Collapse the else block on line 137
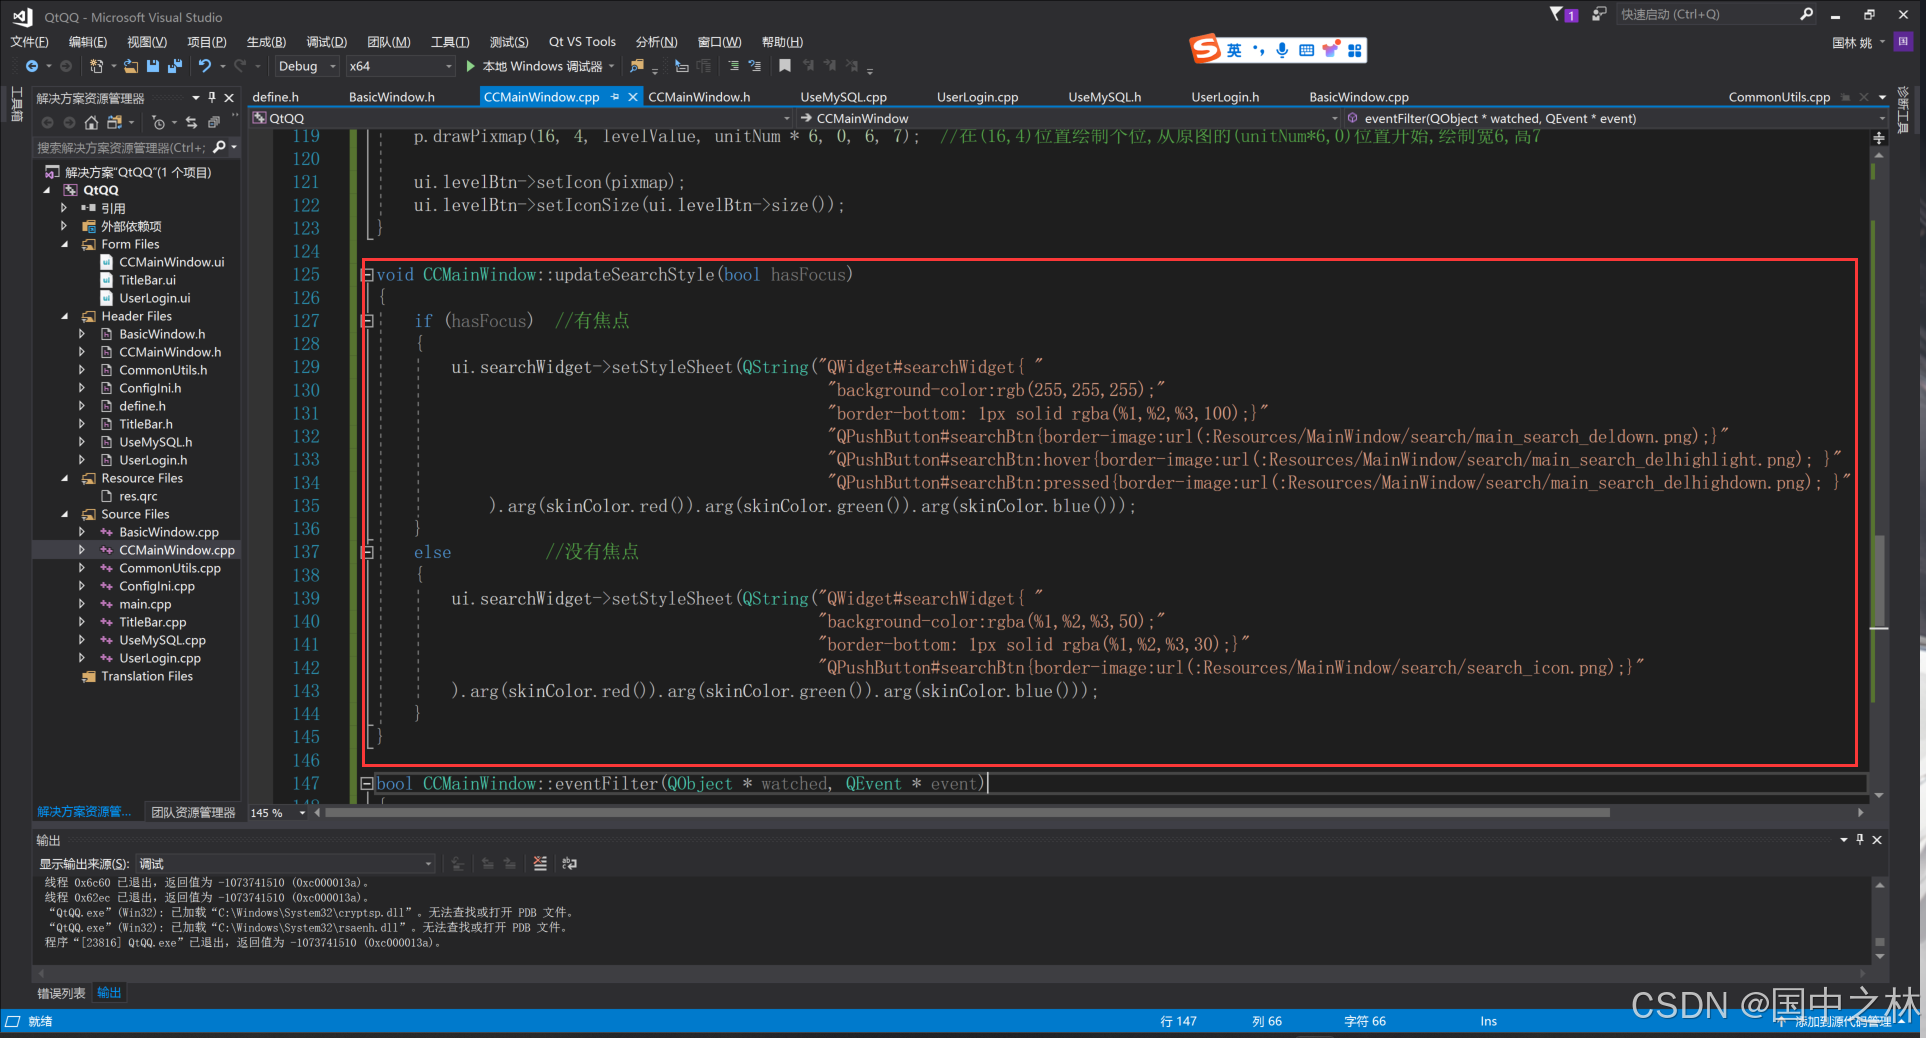Screen dimensions: 1926x1038 click(x=367, y=552)
